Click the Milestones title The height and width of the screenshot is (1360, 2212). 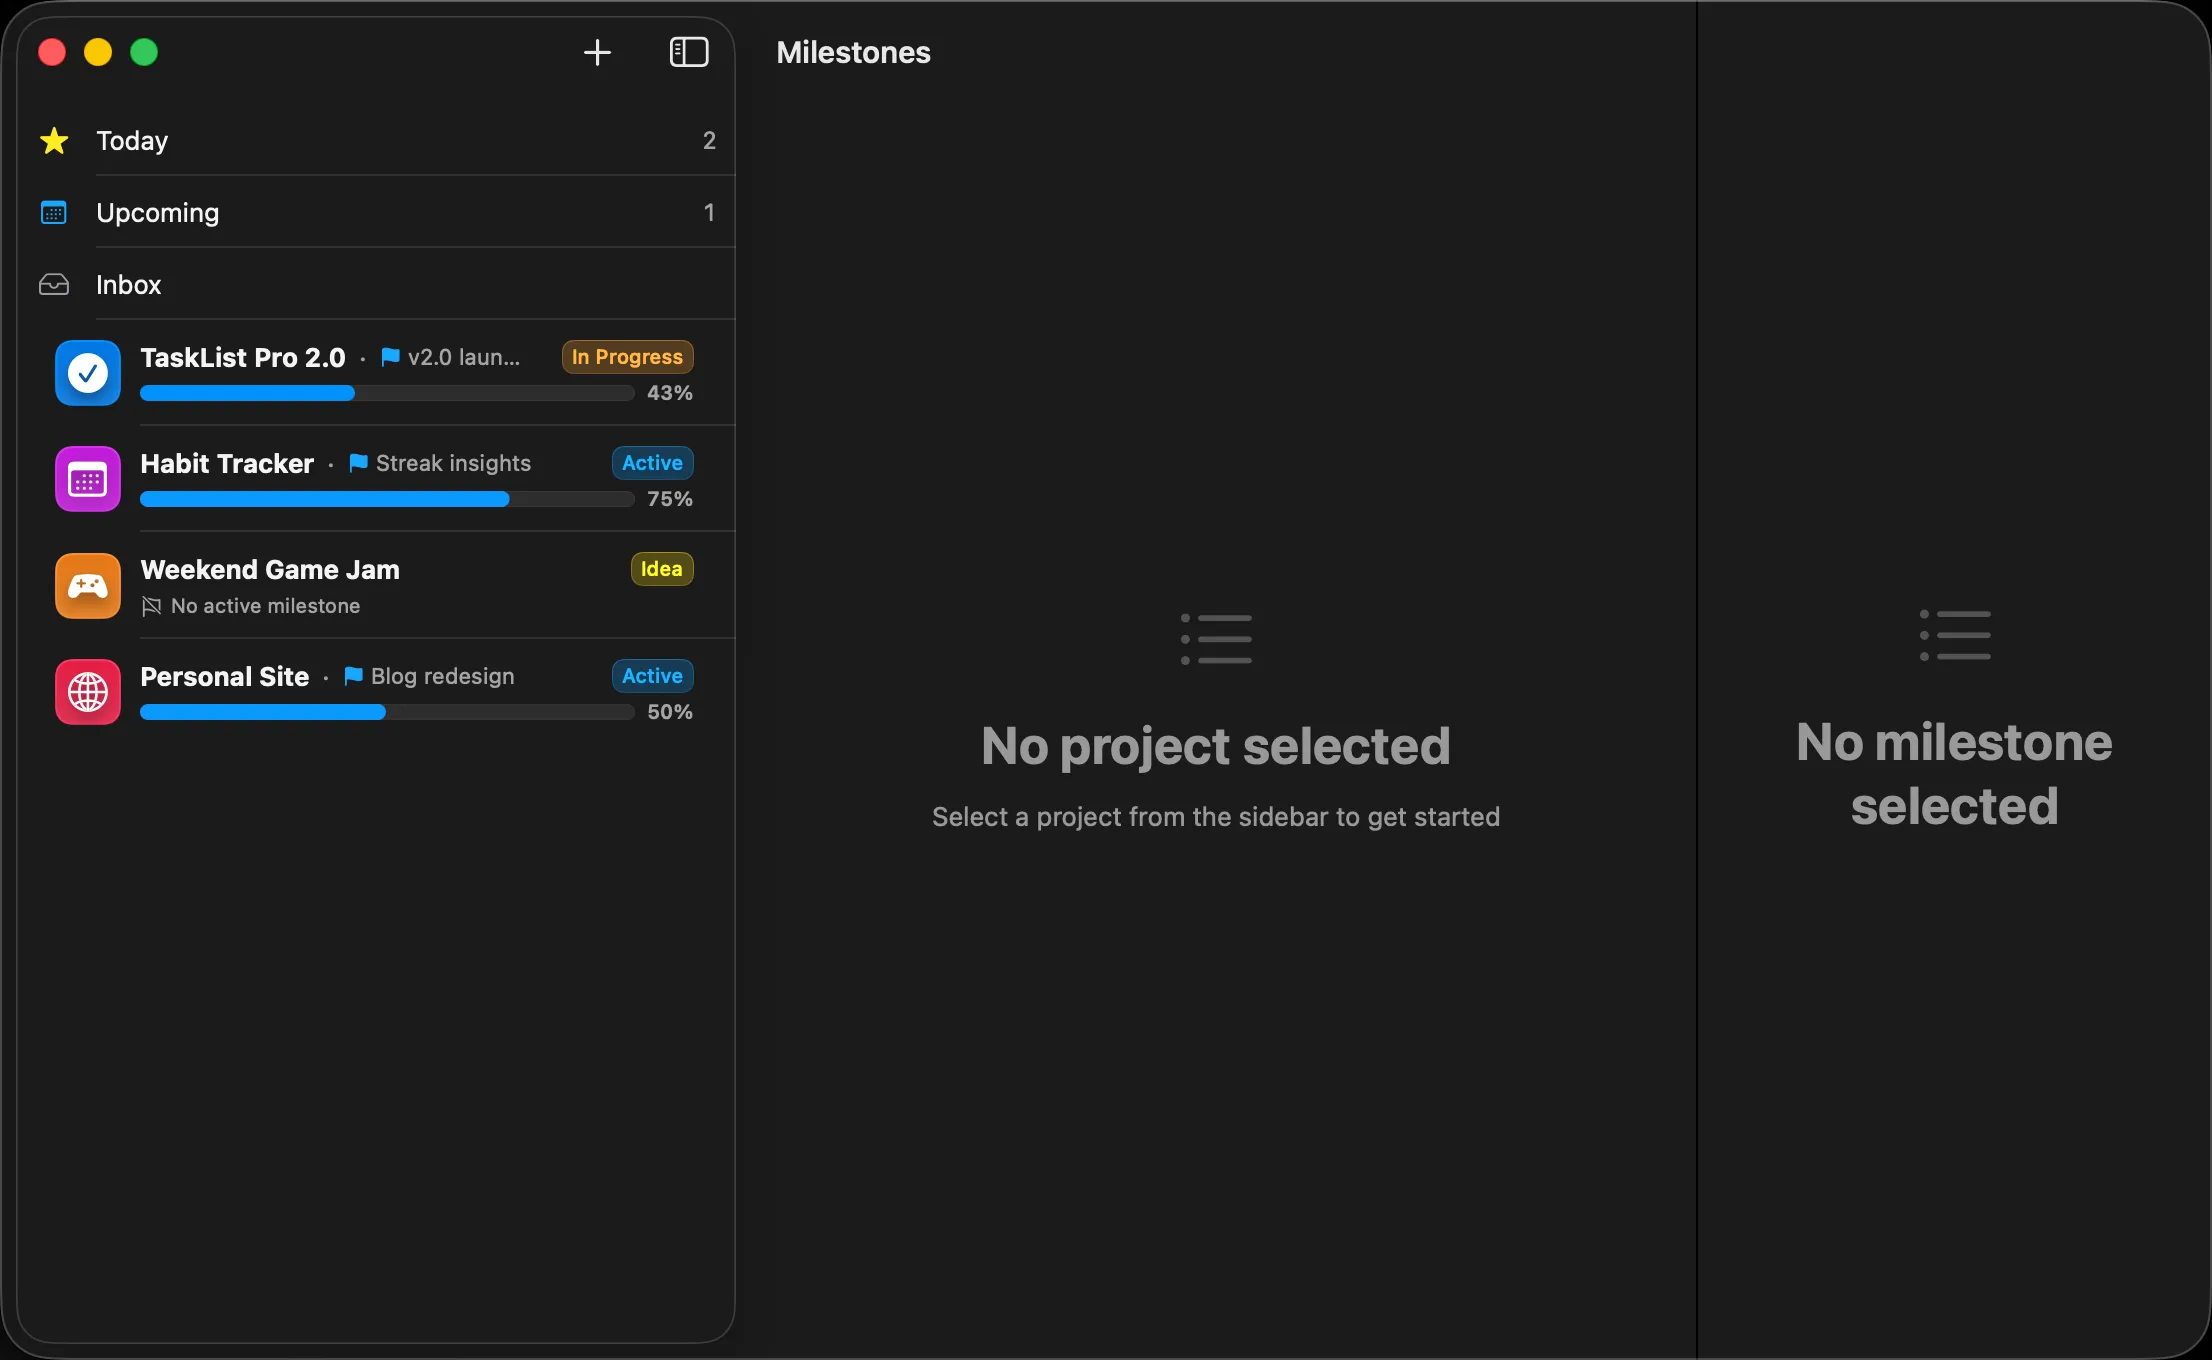click(853, 52)
